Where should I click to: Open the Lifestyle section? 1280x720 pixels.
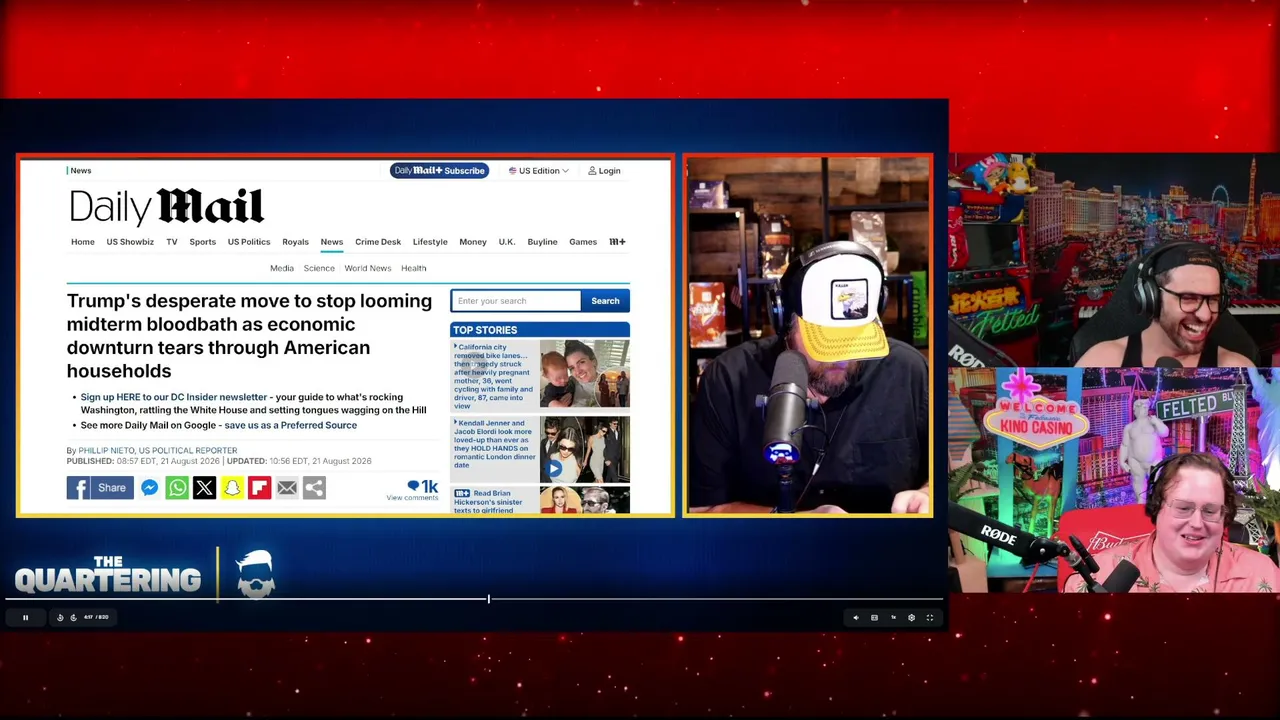click(430, 242)
